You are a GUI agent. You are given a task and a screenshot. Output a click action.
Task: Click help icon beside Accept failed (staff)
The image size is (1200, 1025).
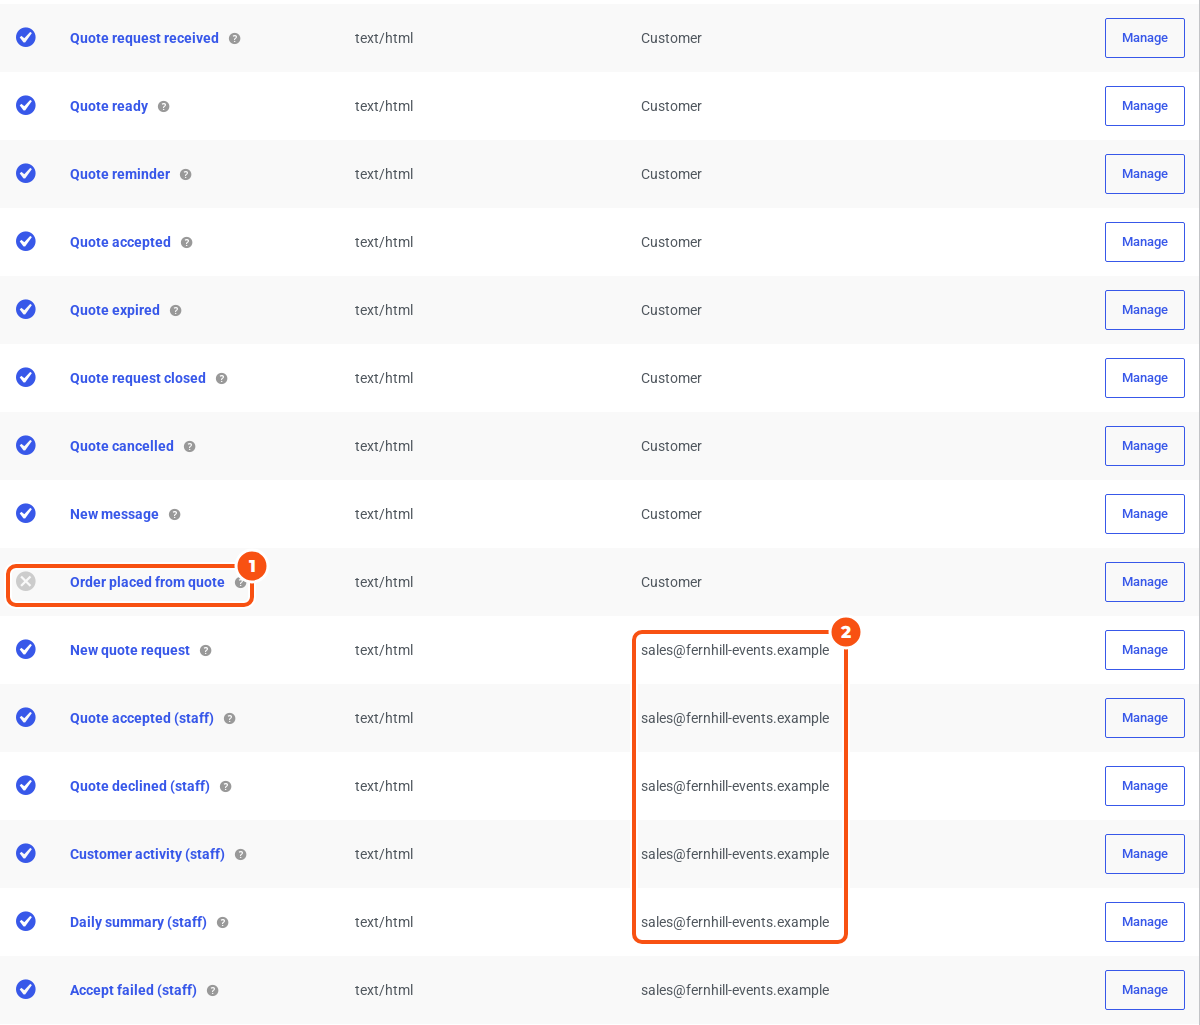[213, 990]
